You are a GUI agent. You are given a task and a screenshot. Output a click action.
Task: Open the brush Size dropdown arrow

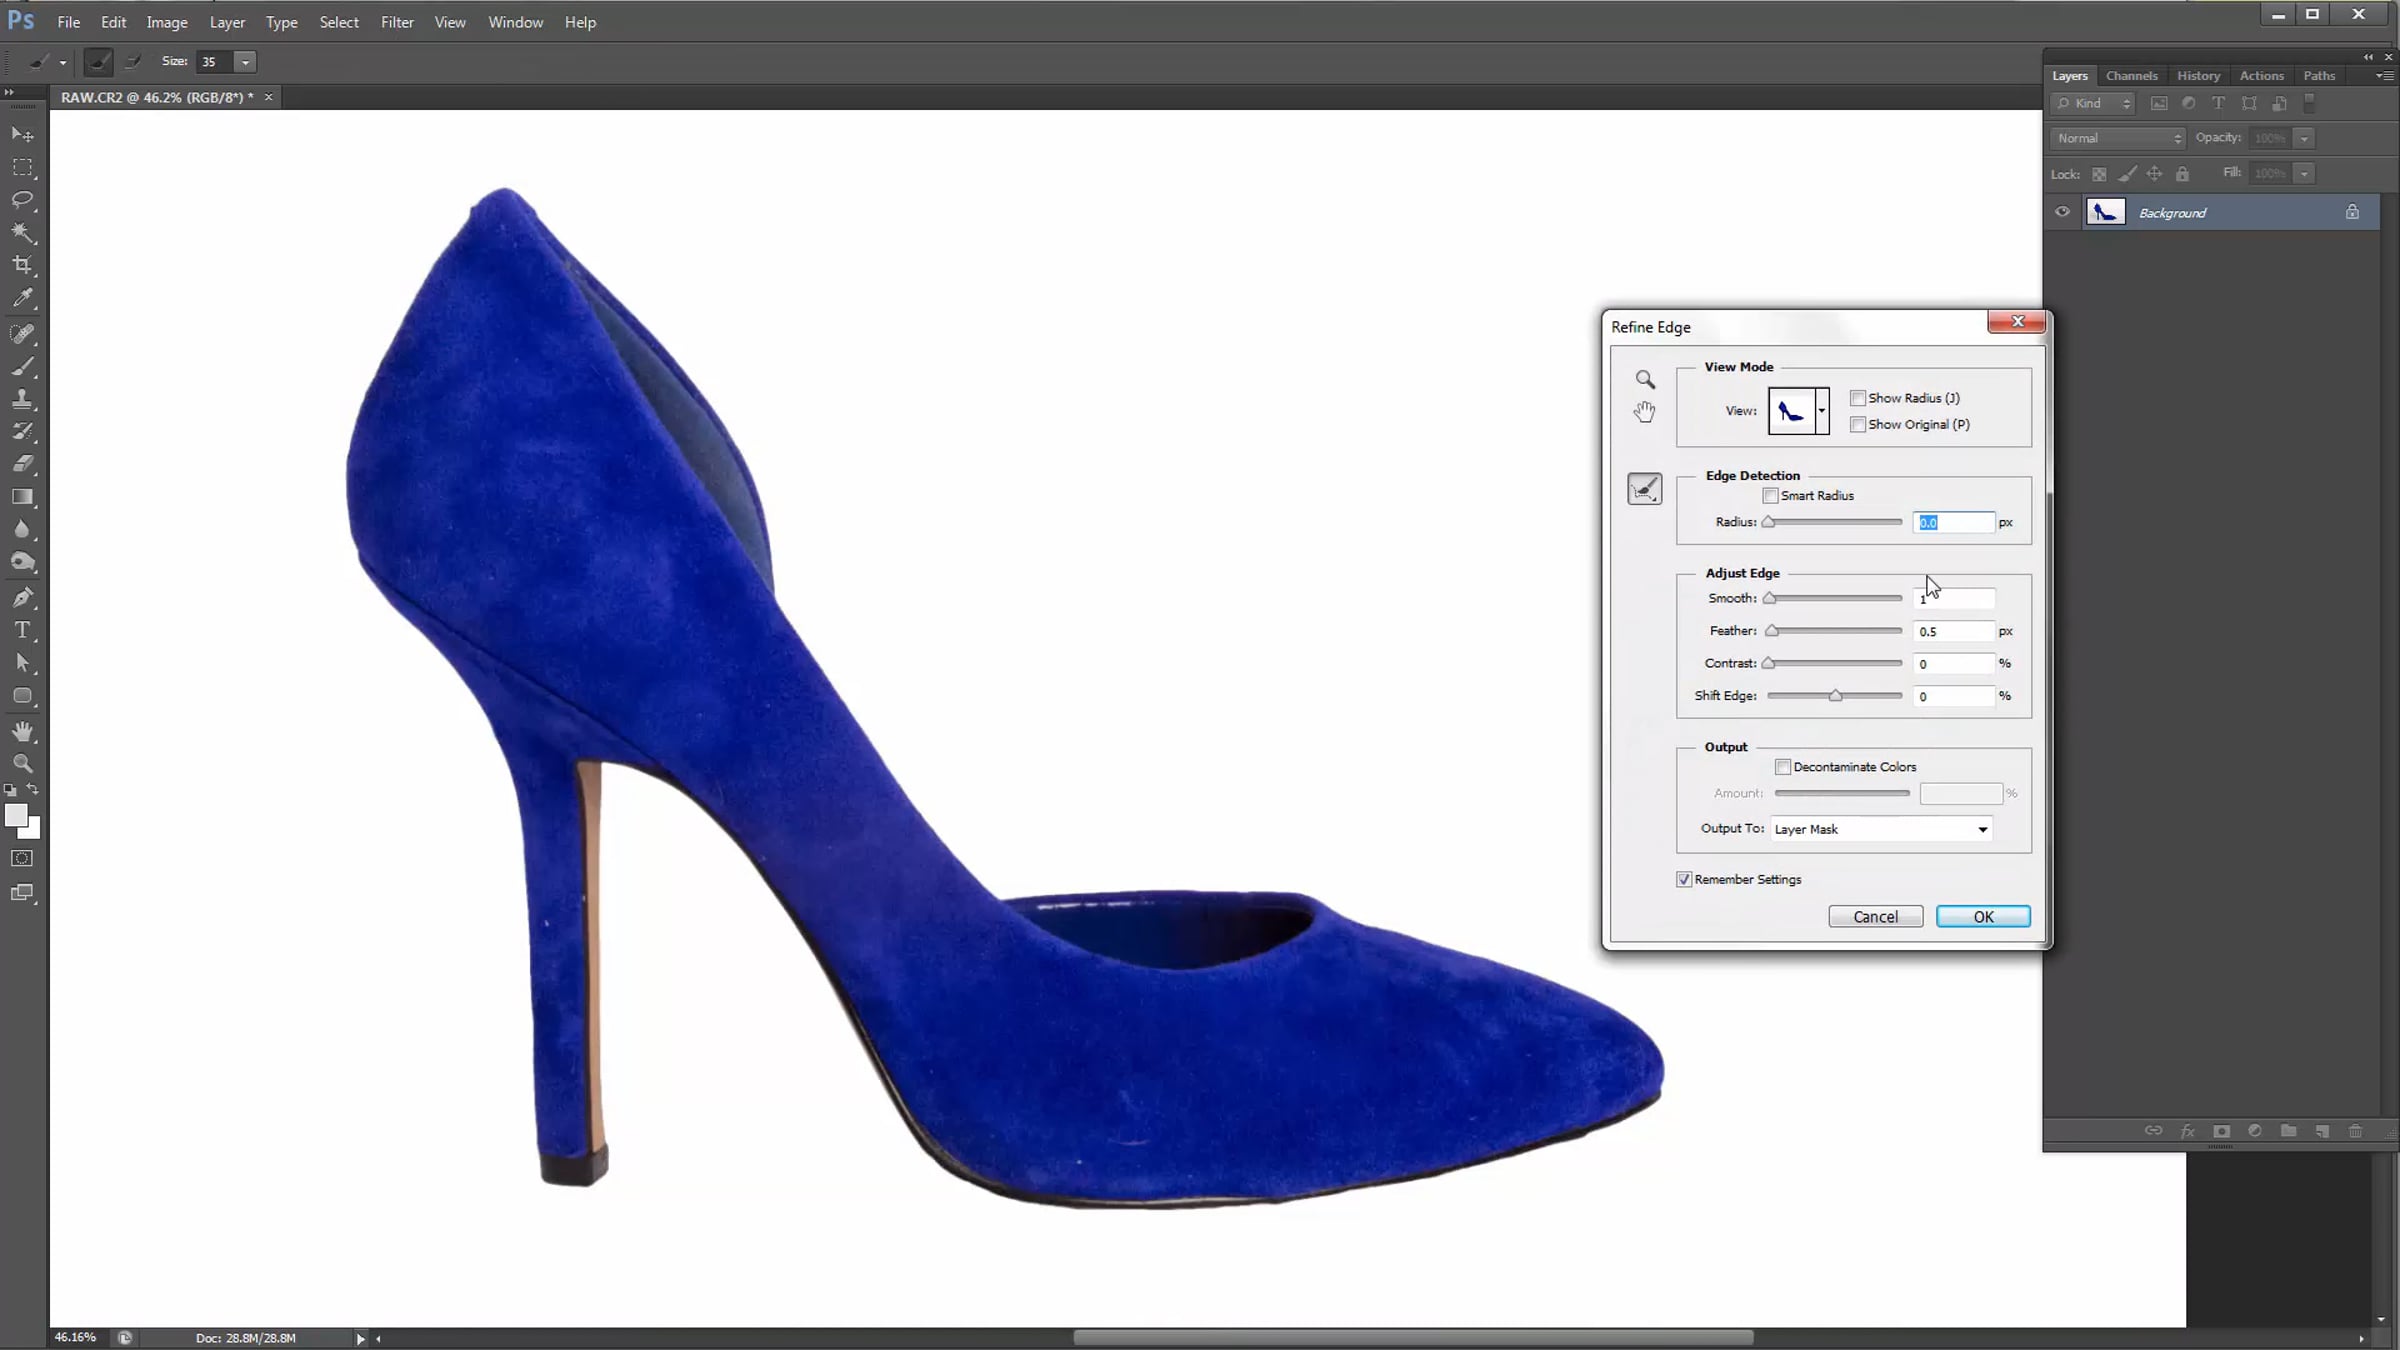[x=245, y=62]
